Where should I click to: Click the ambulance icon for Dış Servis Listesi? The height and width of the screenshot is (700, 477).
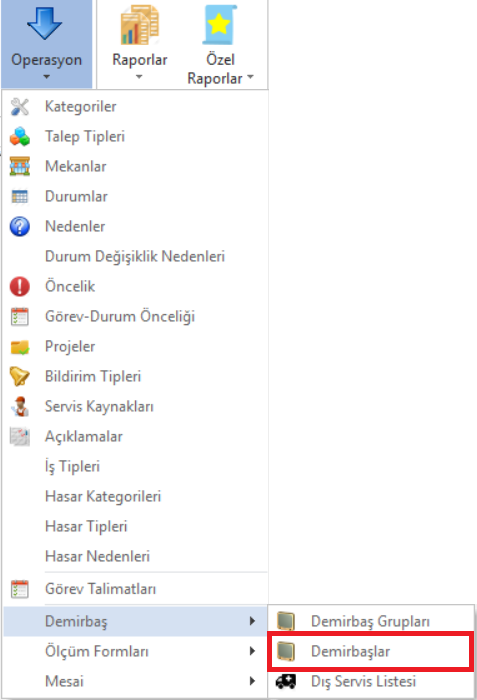286,681
